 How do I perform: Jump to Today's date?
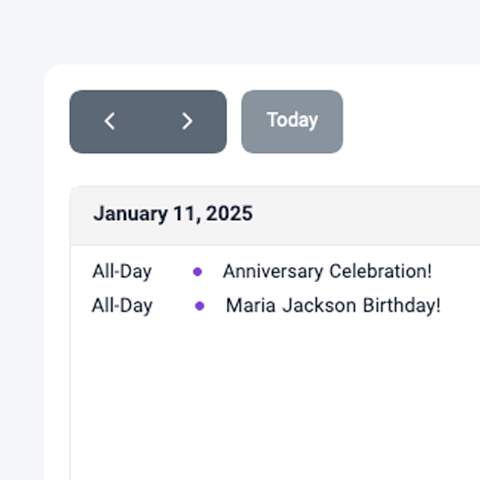pyautogui.click(x=292, y=121)
